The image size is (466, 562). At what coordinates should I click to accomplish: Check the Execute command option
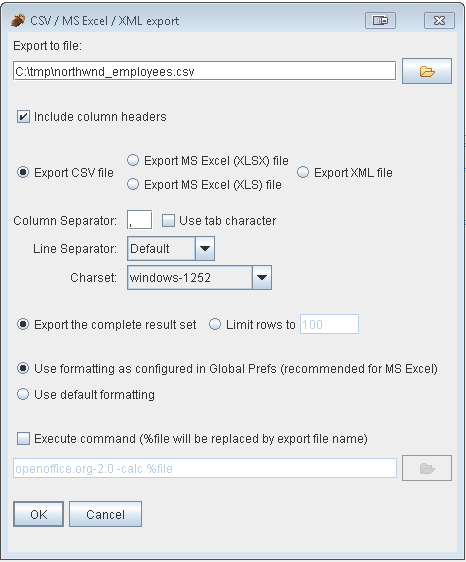coord(23,438)
